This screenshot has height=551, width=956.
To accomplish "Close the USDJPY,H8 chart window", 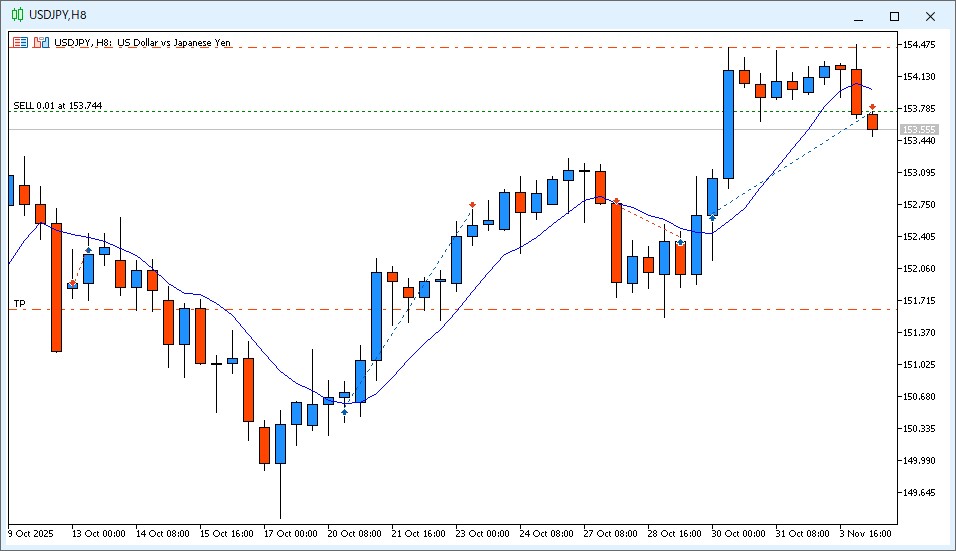I will coord(931,16).
